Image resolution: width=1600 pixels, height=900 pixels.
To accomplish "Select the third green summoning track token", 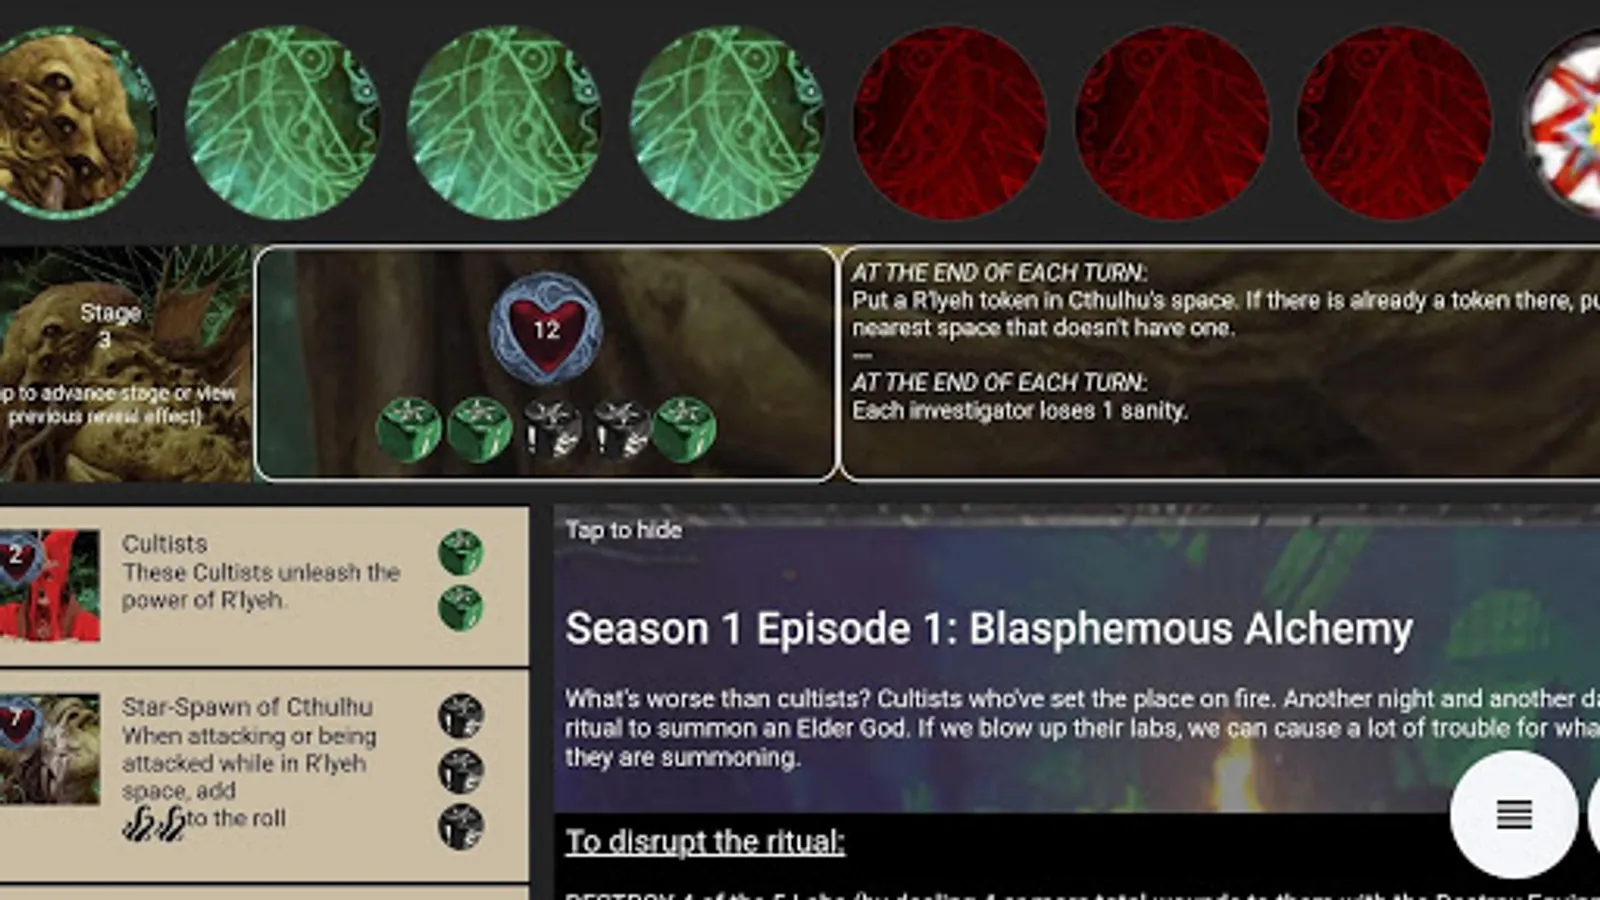I will (x=727, y=122).
